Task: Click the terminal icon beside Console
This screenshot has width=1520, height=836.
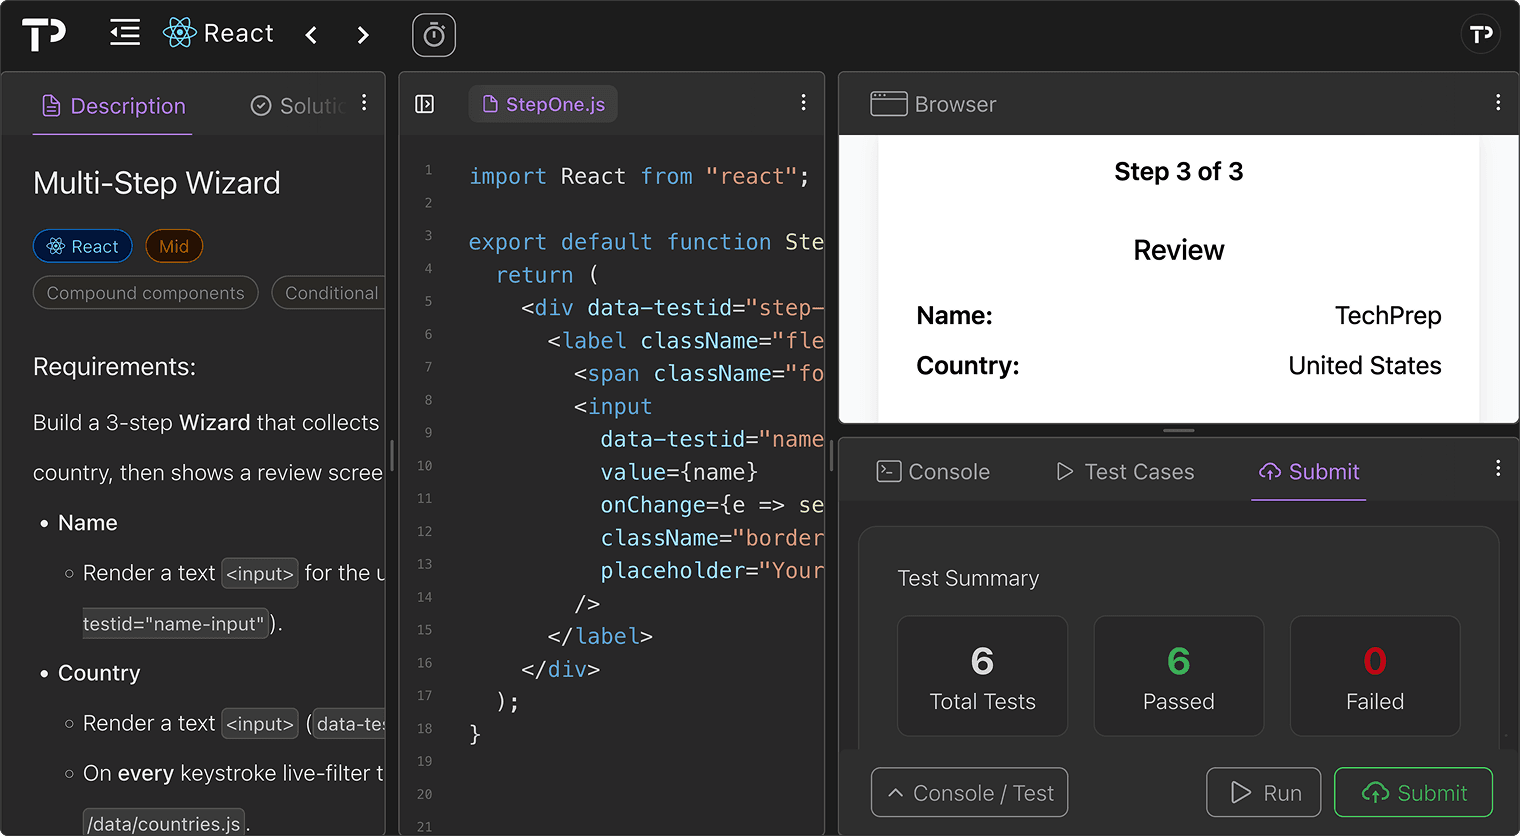Action: click(889, 471)
